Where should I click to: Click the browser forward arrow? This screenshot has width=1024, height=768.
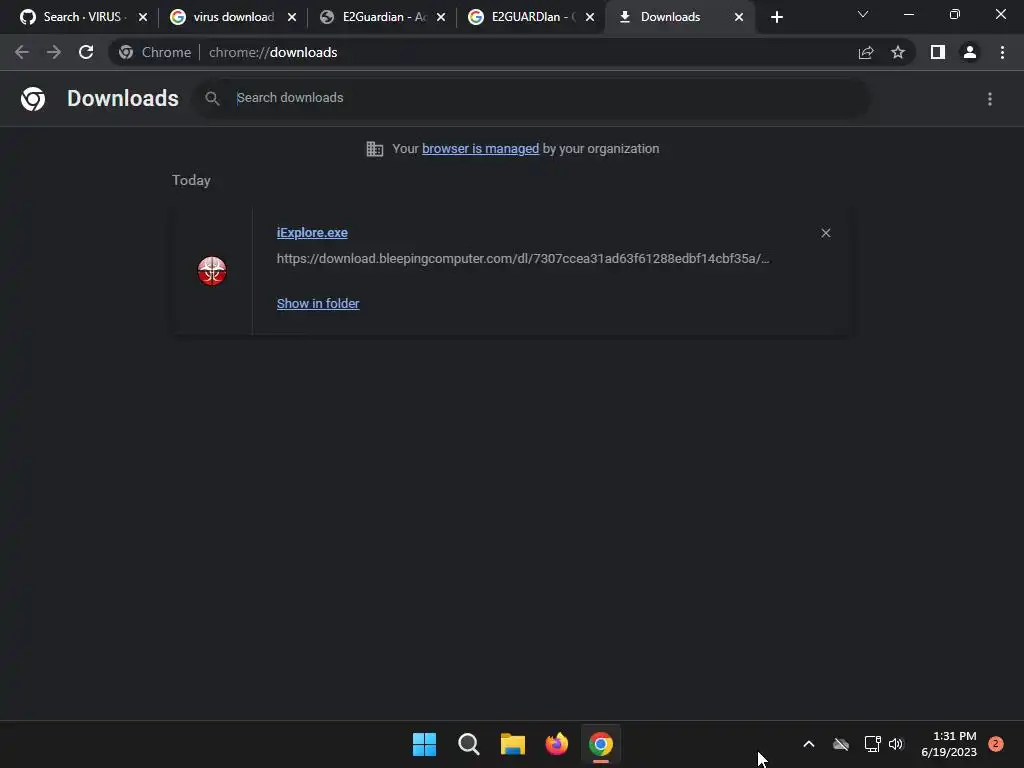(54, 52)
